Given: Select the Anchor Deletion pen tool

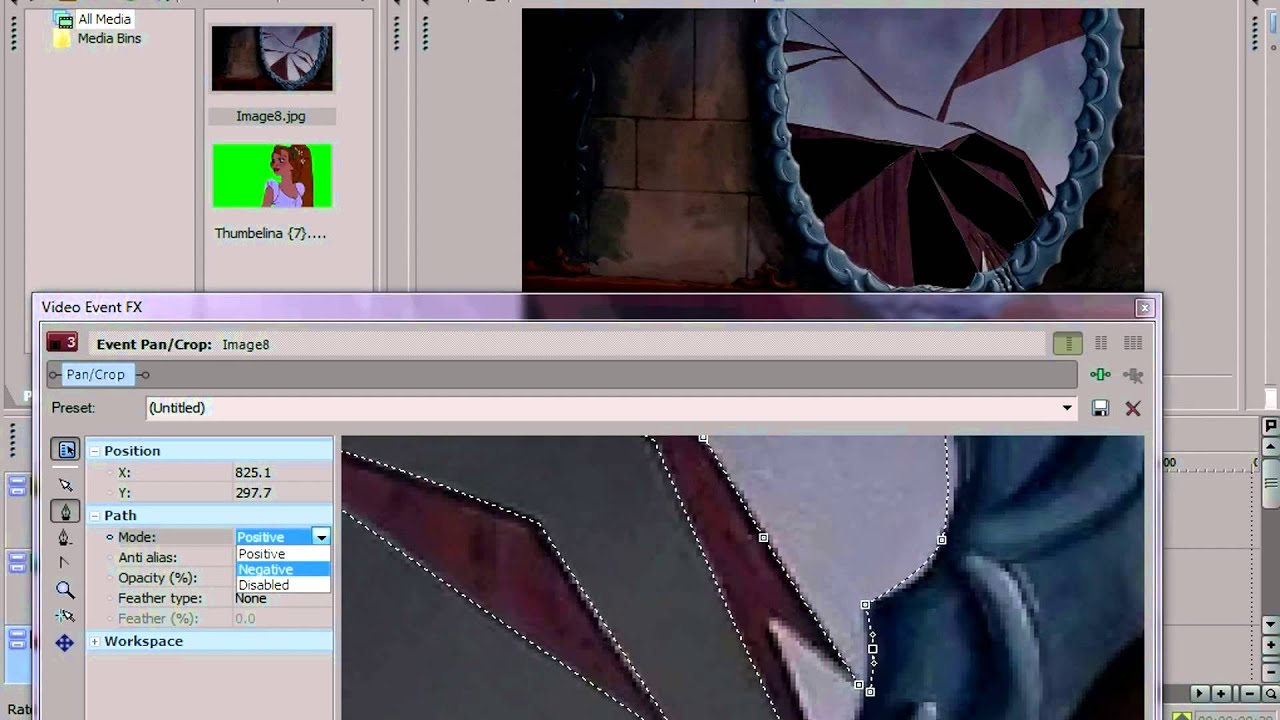Looking at the screenshot, I should click(x=65, y=537).
